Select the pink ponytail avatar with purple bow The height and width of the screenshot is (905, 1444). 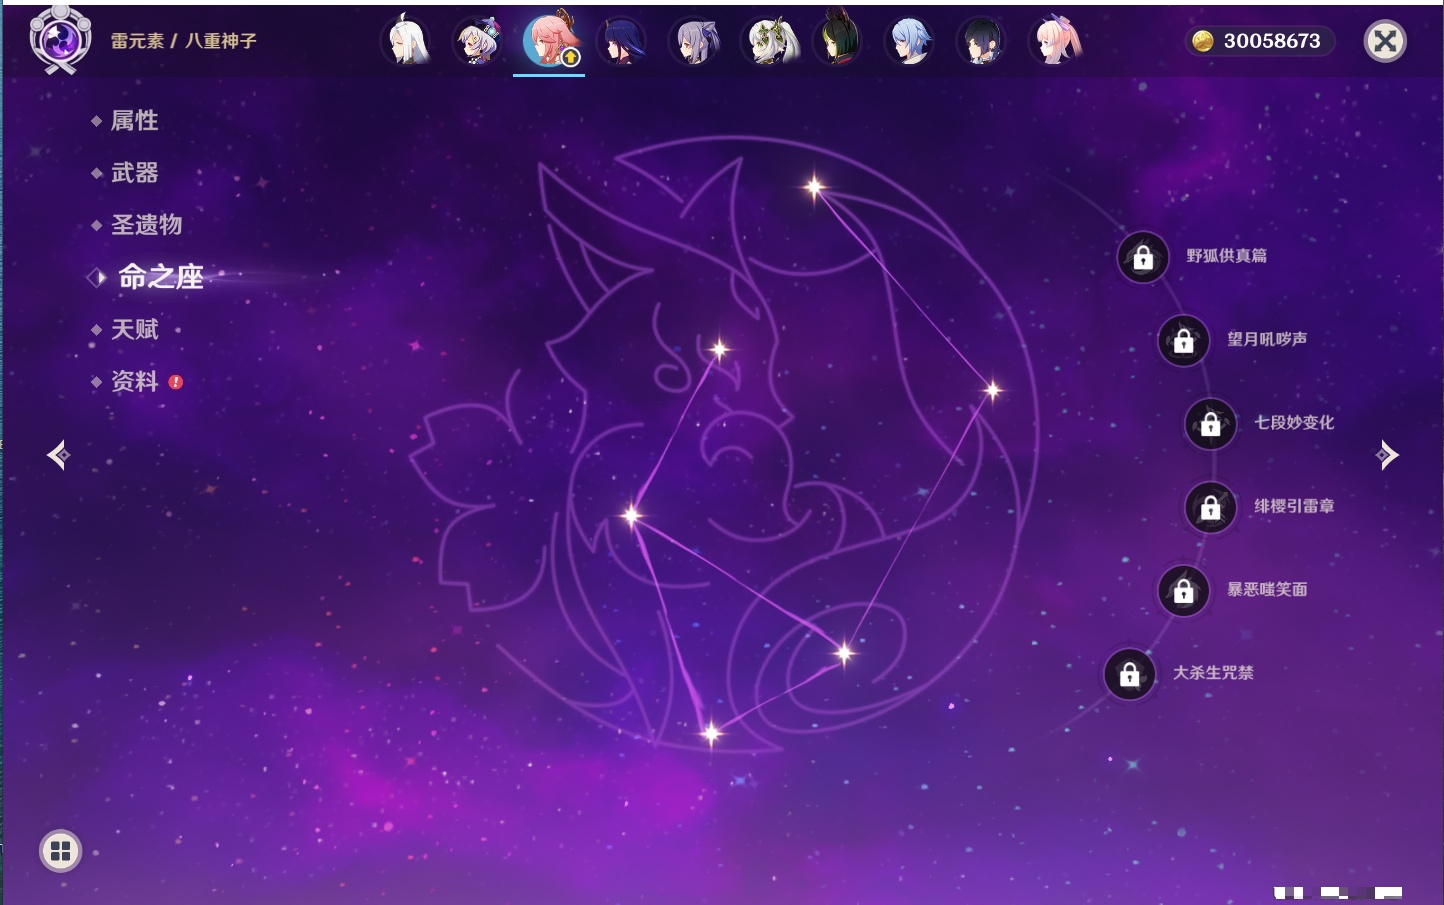click(x=1055, y=42)
